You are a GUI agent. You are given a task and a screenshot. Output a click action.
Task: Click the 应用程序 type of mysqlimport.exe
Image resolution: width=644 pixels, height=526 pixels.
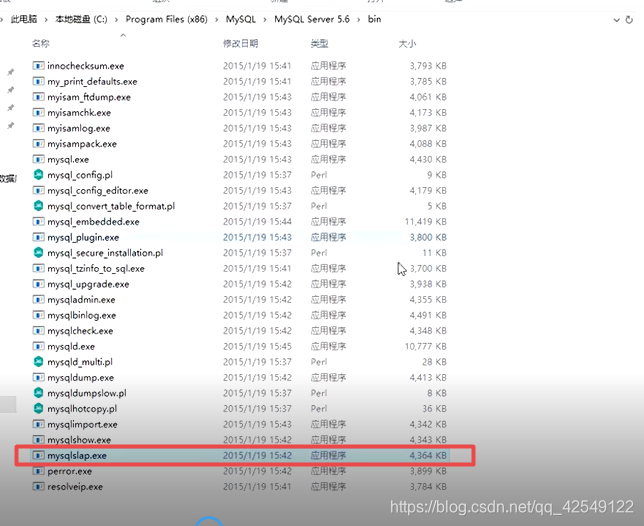tap(328, 424)
